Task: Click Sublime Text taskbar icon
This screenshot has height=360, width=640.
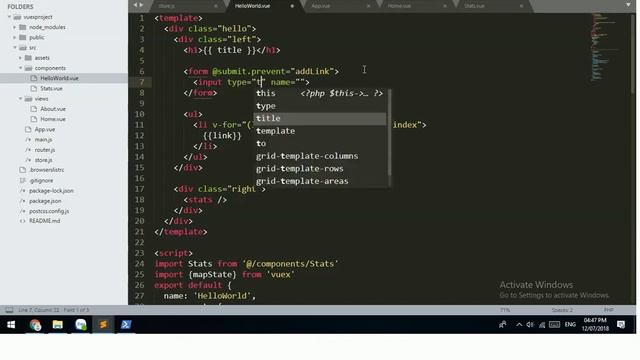Action: (103, 325)
